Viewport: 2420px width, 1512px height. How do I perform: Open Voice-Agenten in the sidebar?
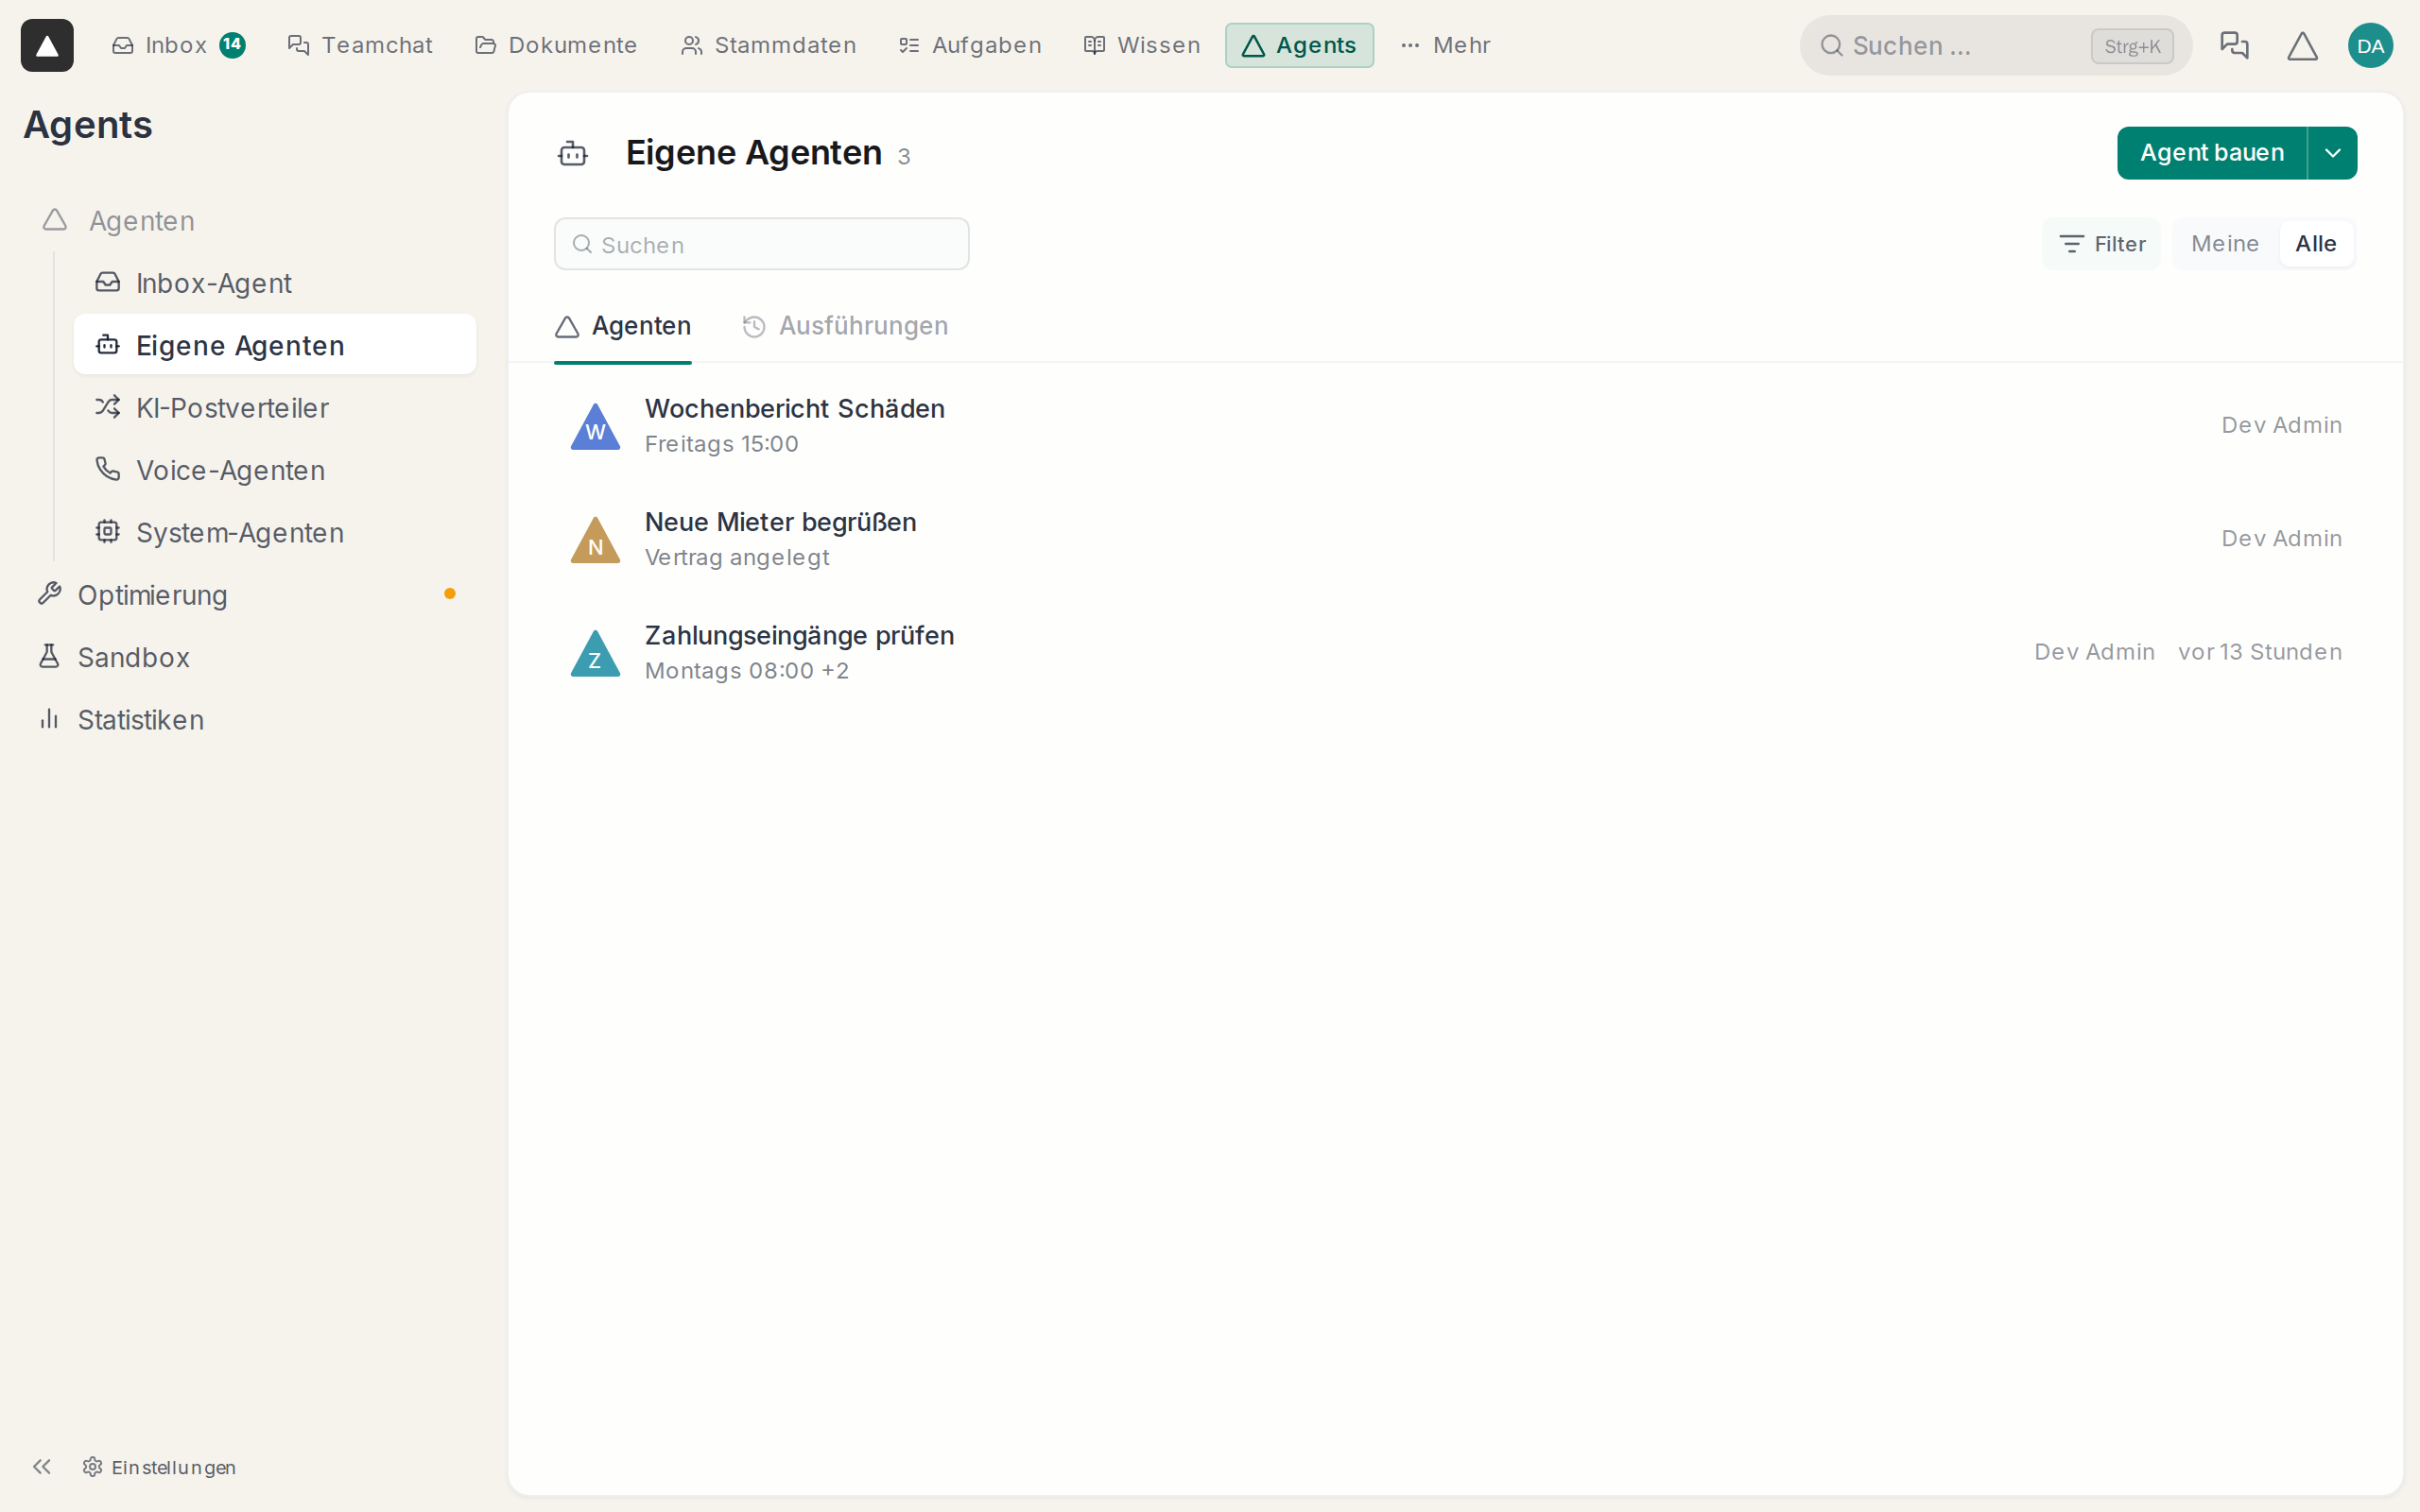click(275, 470)
